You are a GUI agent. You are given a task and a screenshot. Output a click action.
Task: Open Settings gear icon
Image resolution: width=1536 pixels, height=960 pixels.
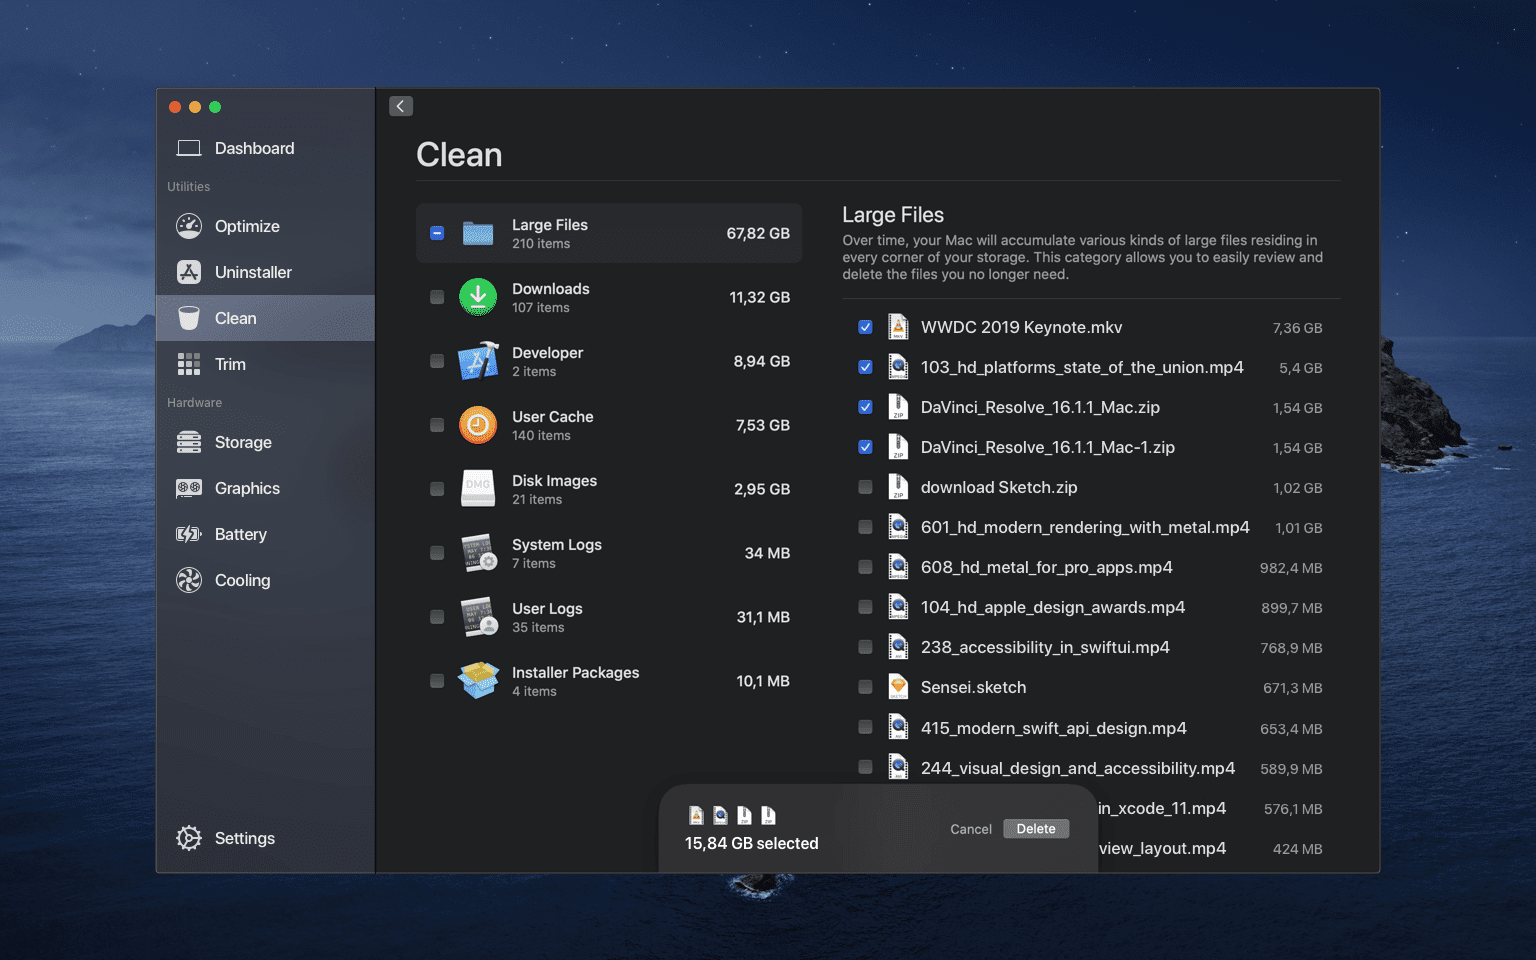point(189,838)
